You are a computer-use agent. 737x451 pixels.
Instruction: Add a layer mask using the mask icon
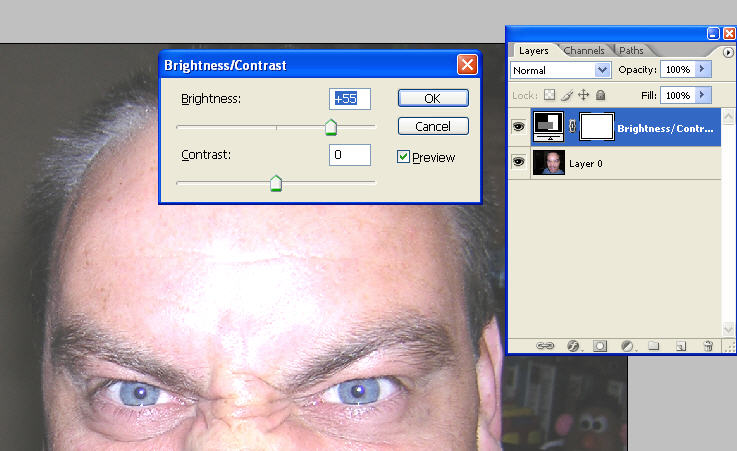click(x=600, y=346)
